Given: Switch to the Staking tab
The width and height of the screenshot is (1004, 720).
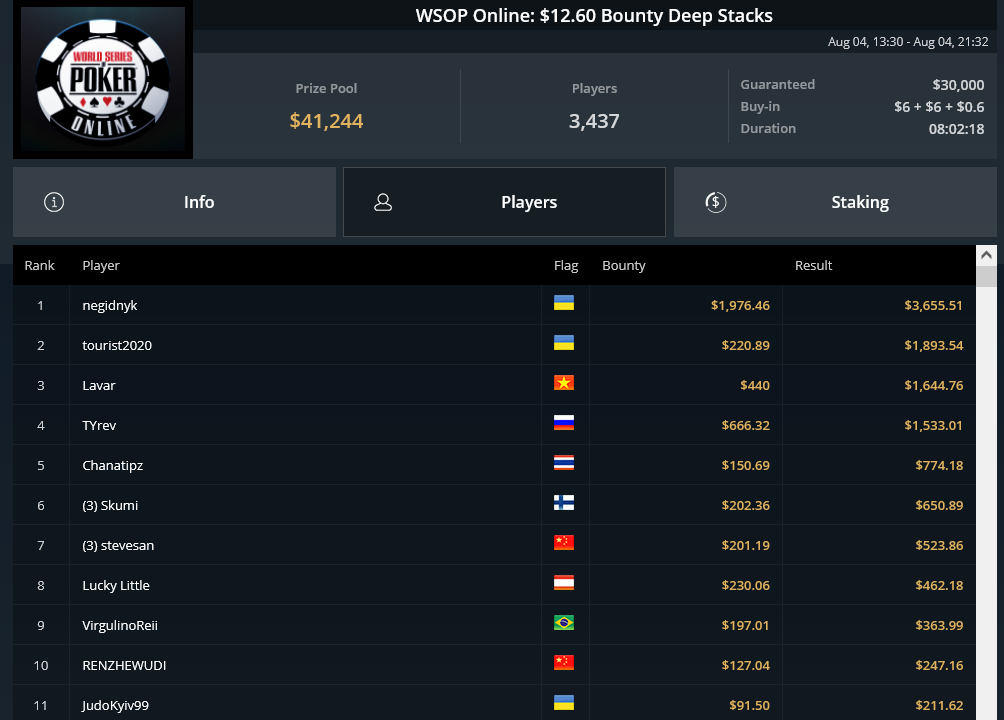Looking at the screenshot, I should tap(835, 202).
